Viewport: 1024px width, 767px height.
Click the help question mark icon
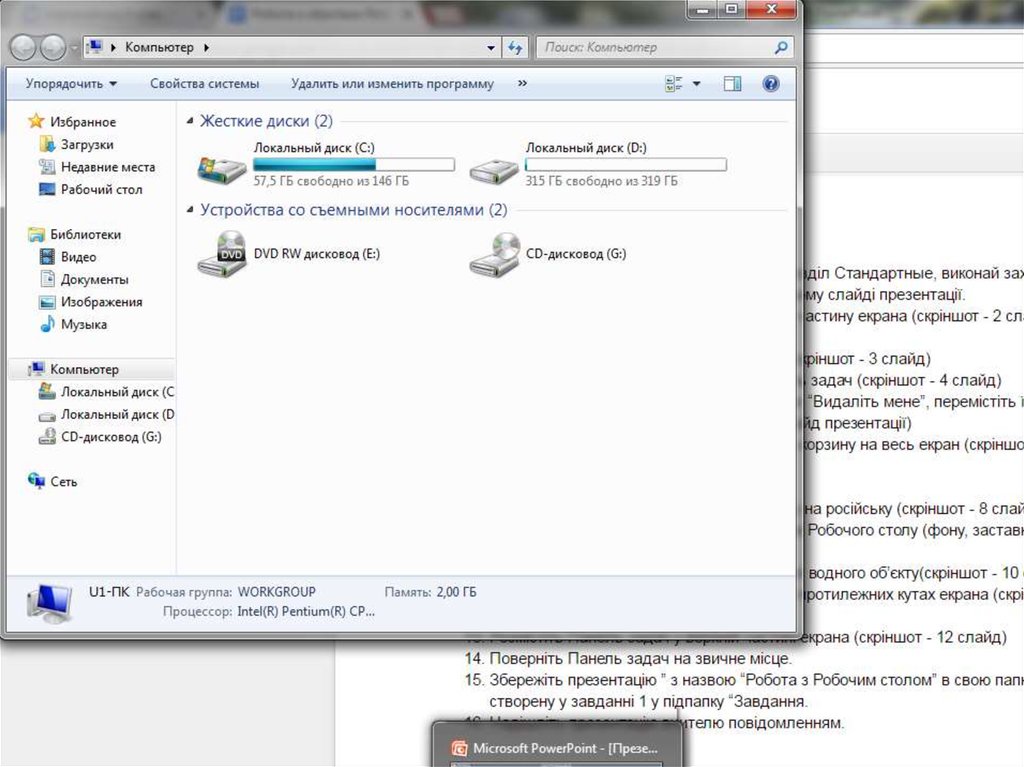(770, 84)
